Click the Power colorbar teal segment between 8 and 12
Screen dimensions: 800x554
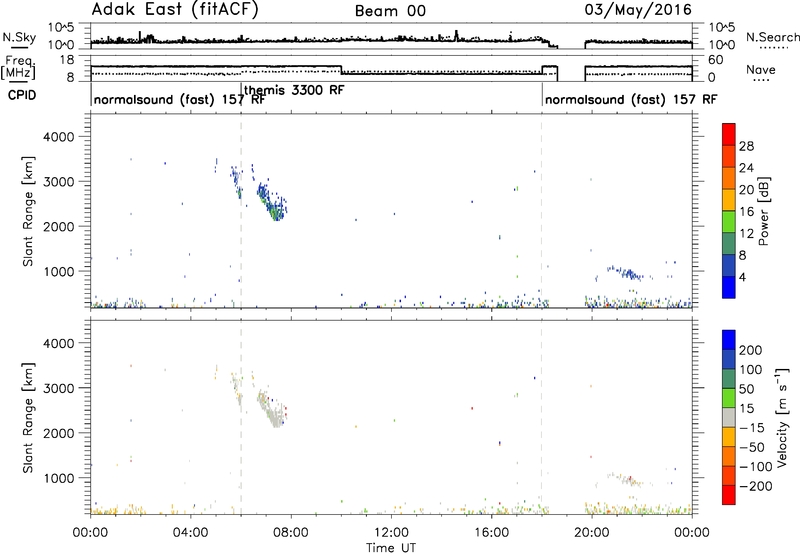click(729, 244)
